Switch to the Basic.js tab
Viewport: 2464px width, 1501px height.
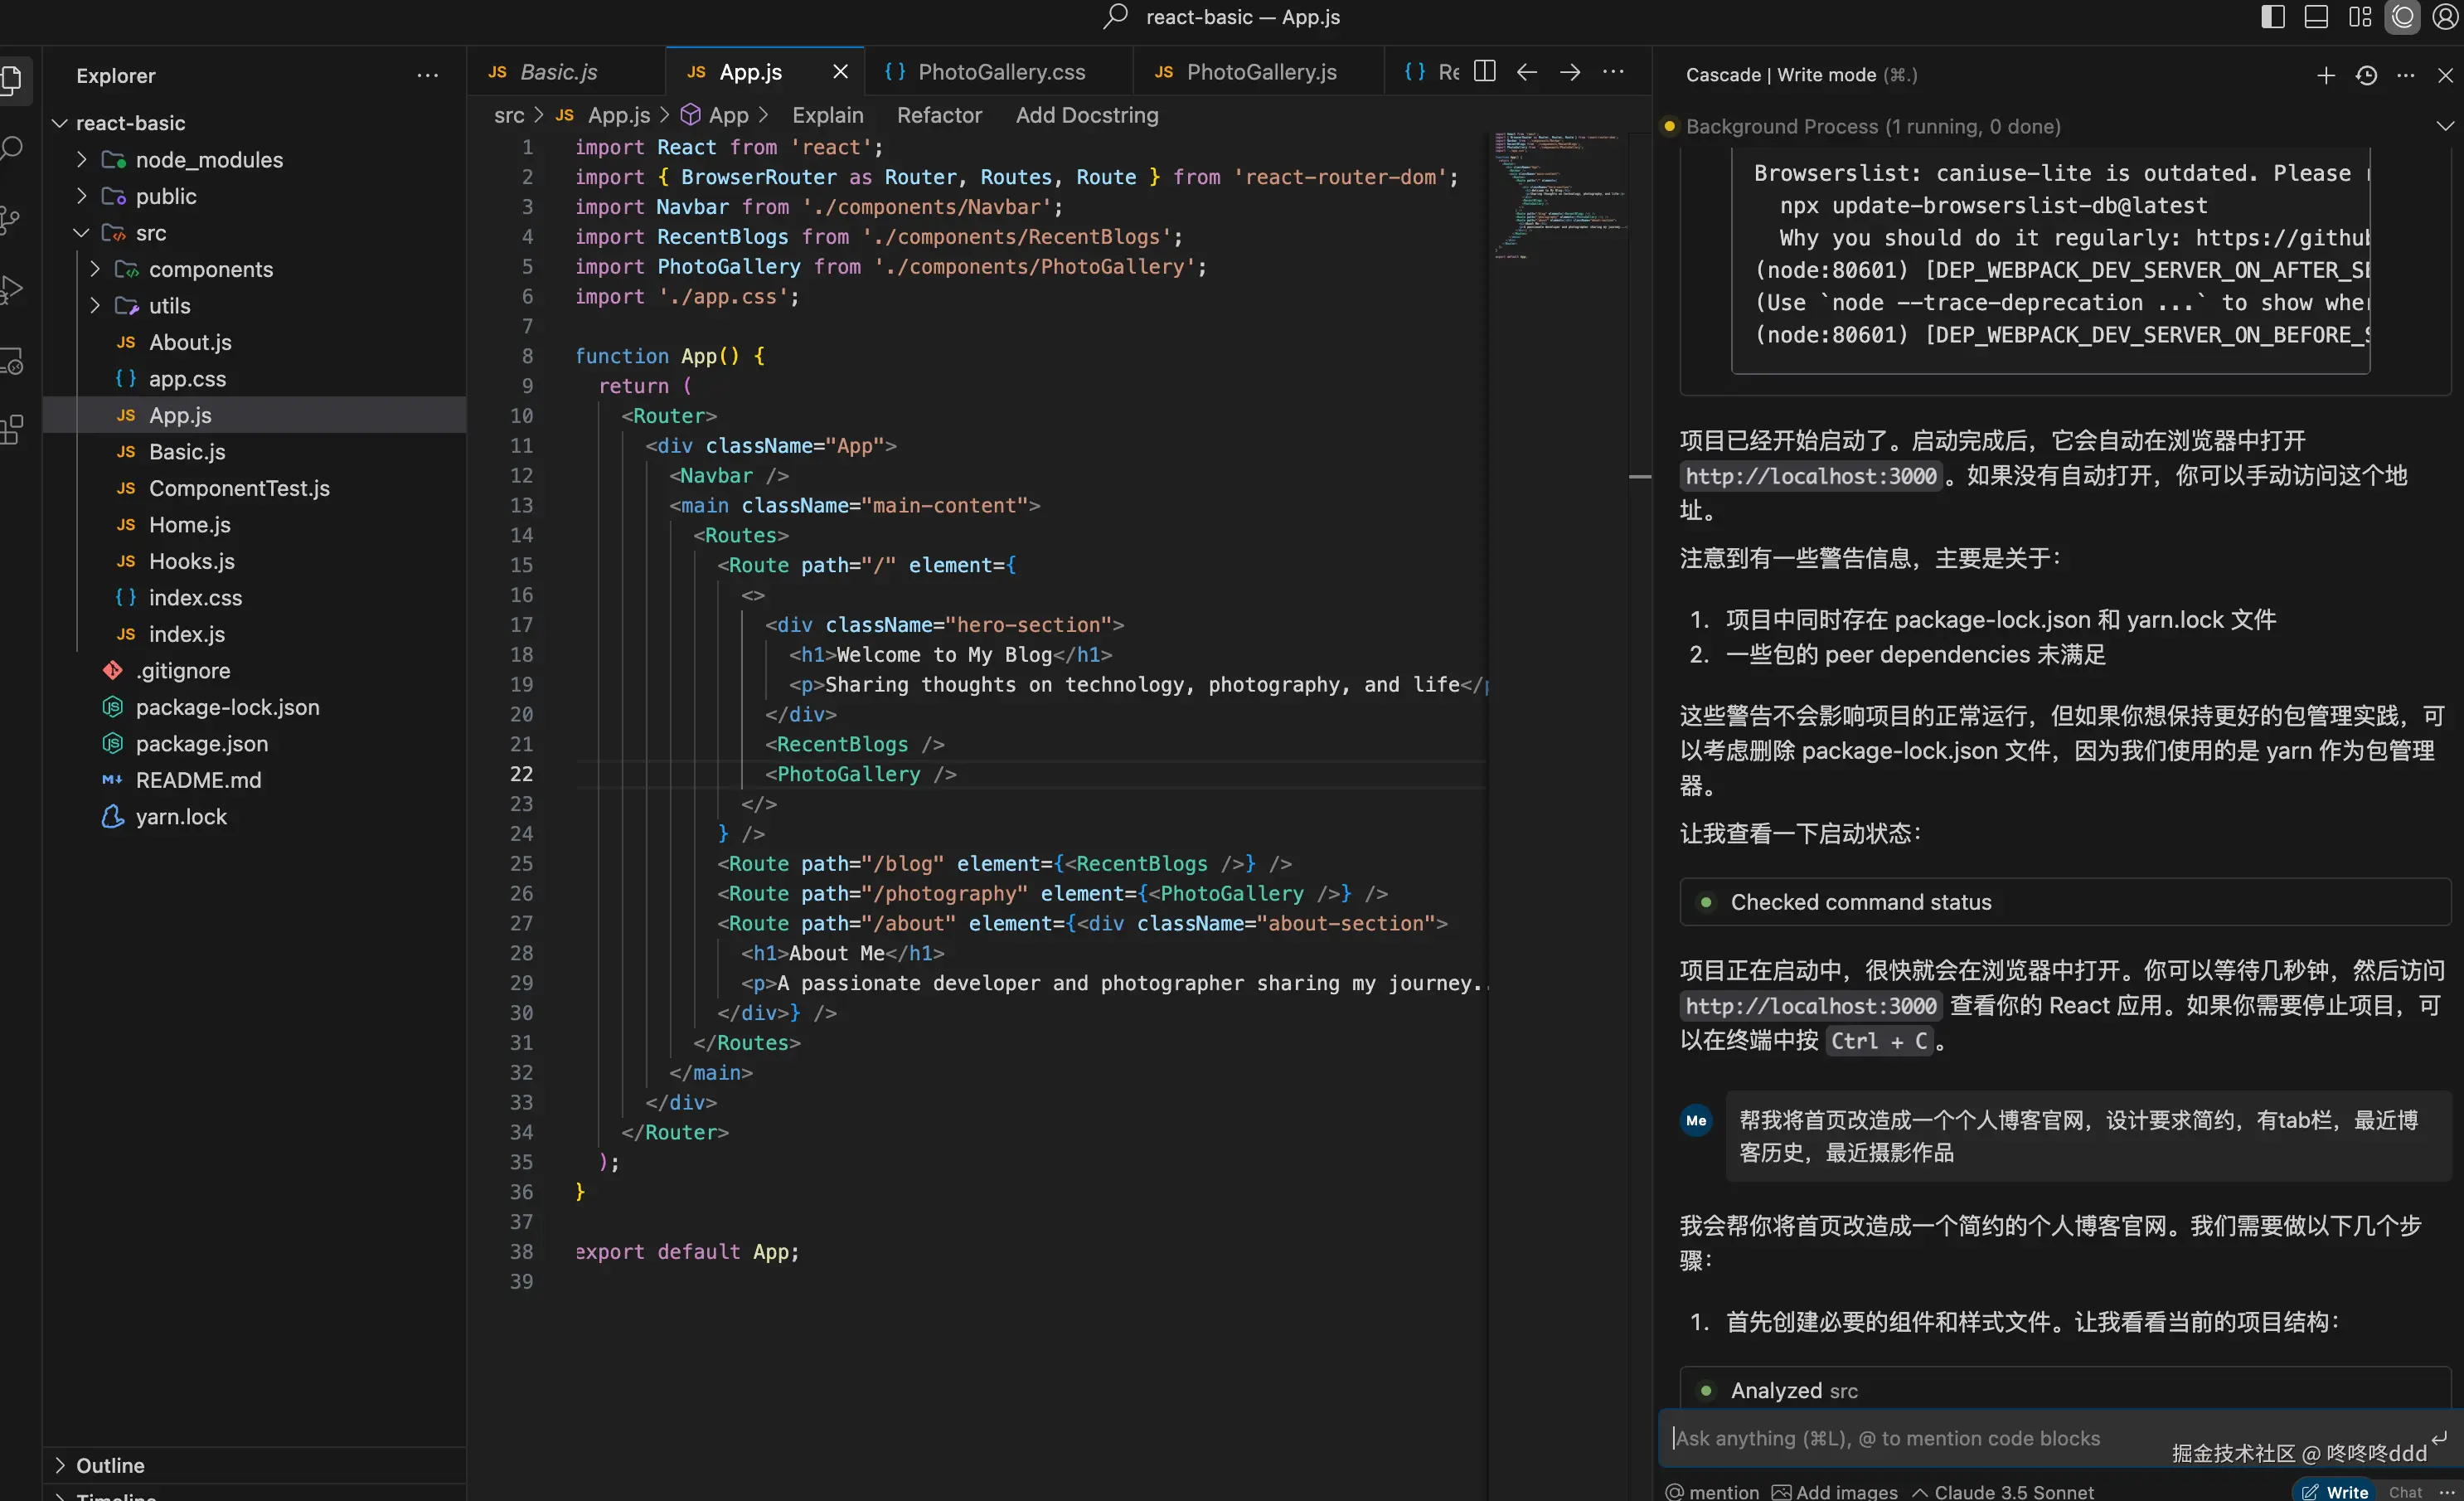(x=558, y=72)
